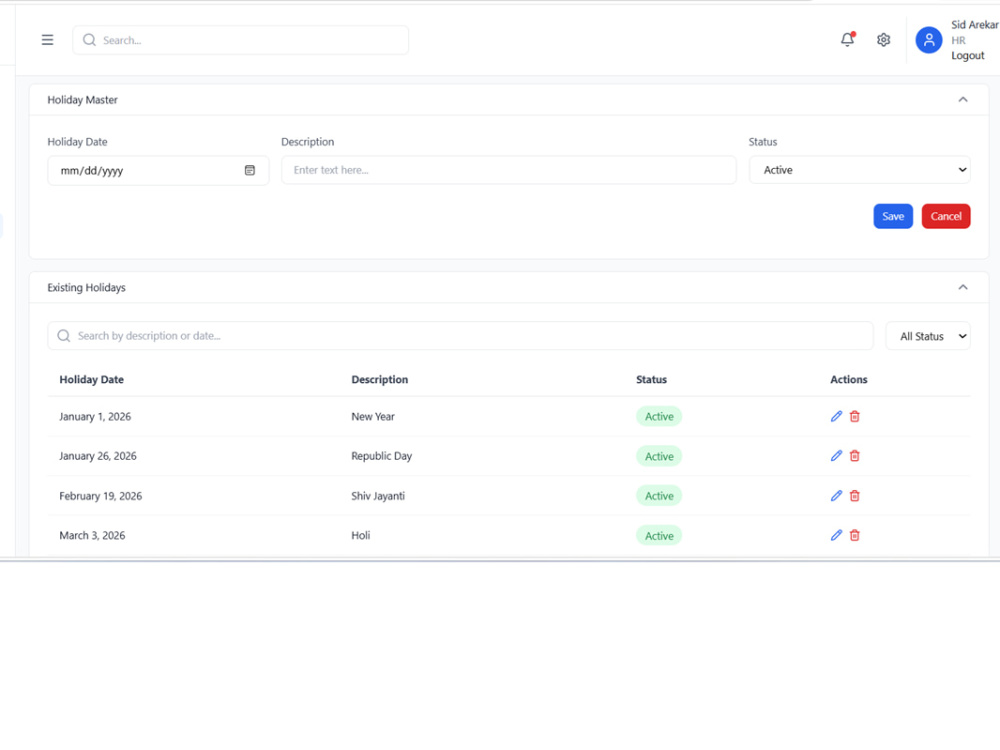
Task: Click the Republic Day description cell
Action: point(381,456)
